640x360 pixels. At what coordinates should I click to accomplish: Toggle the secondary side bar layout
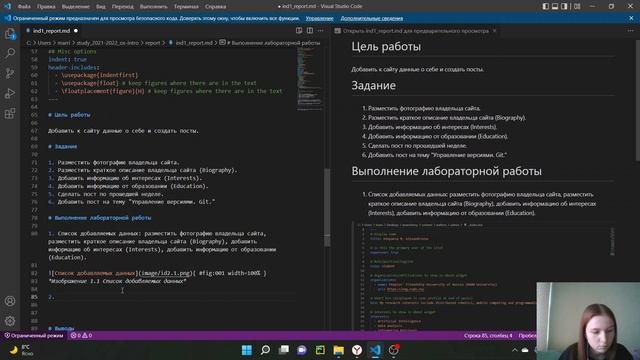point(564,6)
